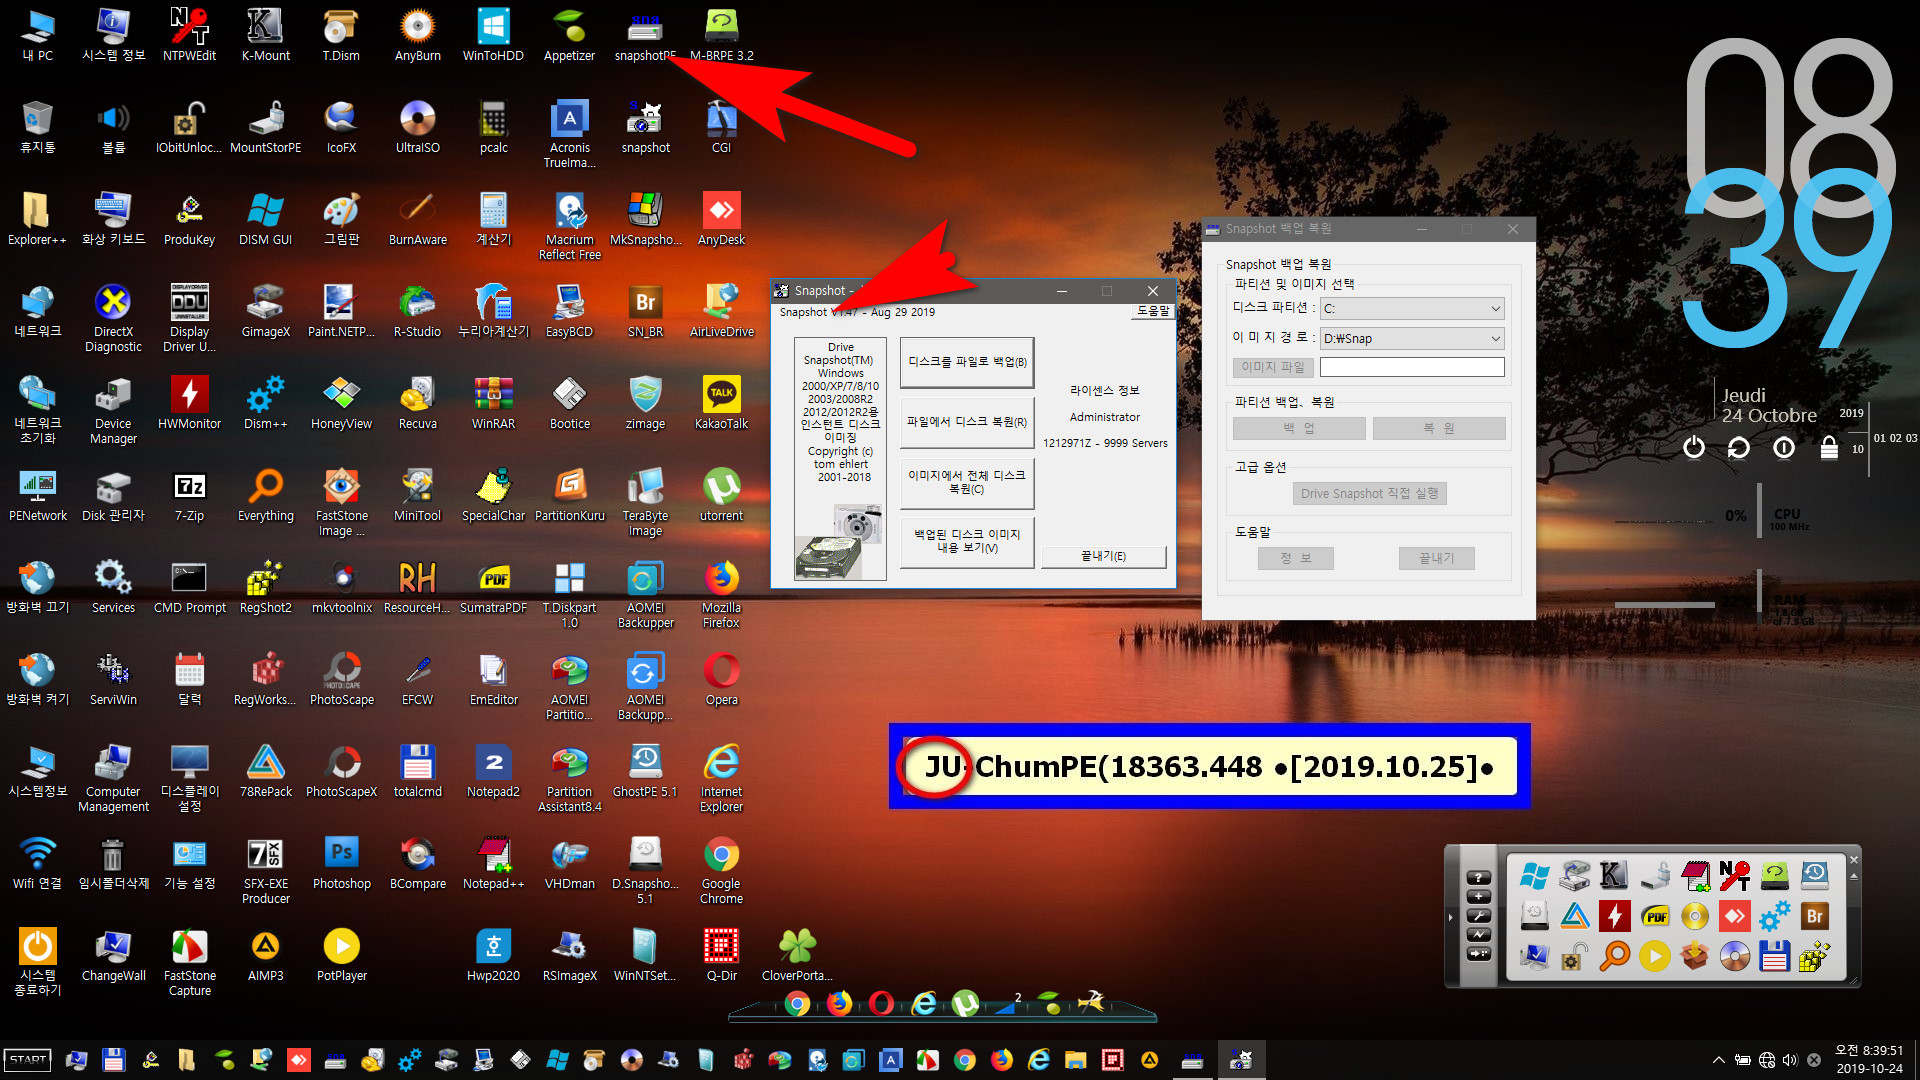Launch Mozilla Firefox desktop icon
Viewport: 1920px width, 1080px height.
(721, 594)
